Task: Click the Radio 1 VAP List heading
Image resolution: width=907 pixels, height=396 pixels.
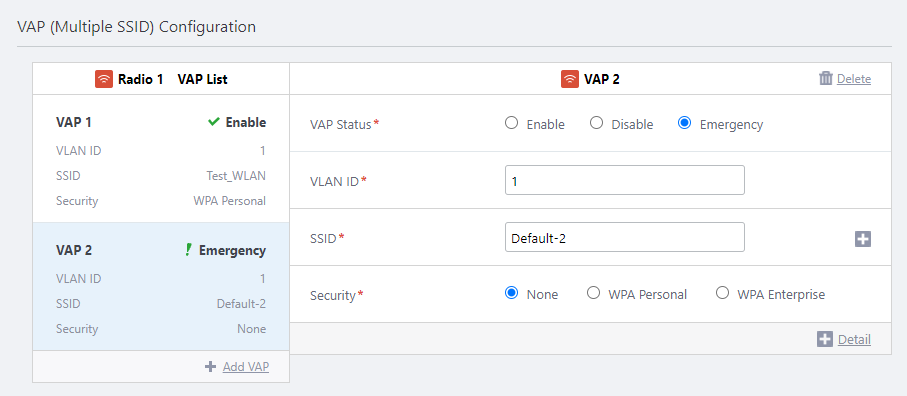Action: click(x=173, y=79)
